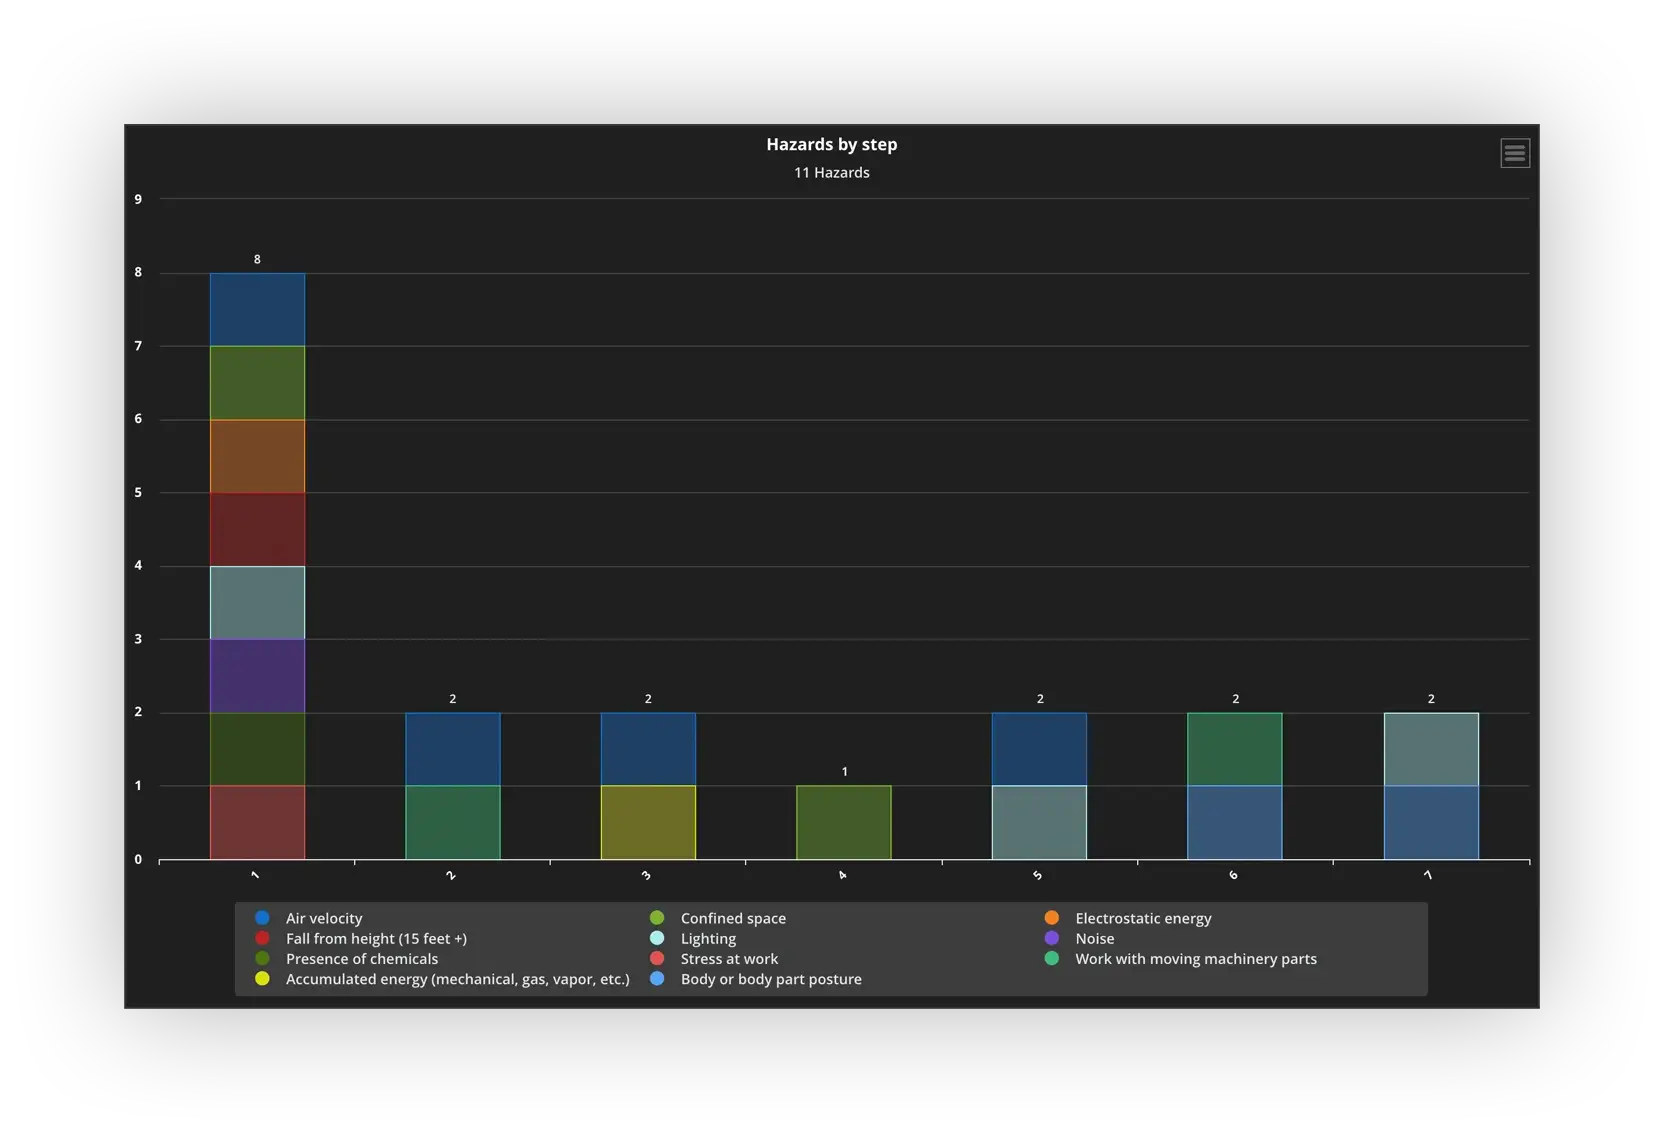Click the green bar for step 4
Screen dimensions: 1665x1134
(844, 823)
